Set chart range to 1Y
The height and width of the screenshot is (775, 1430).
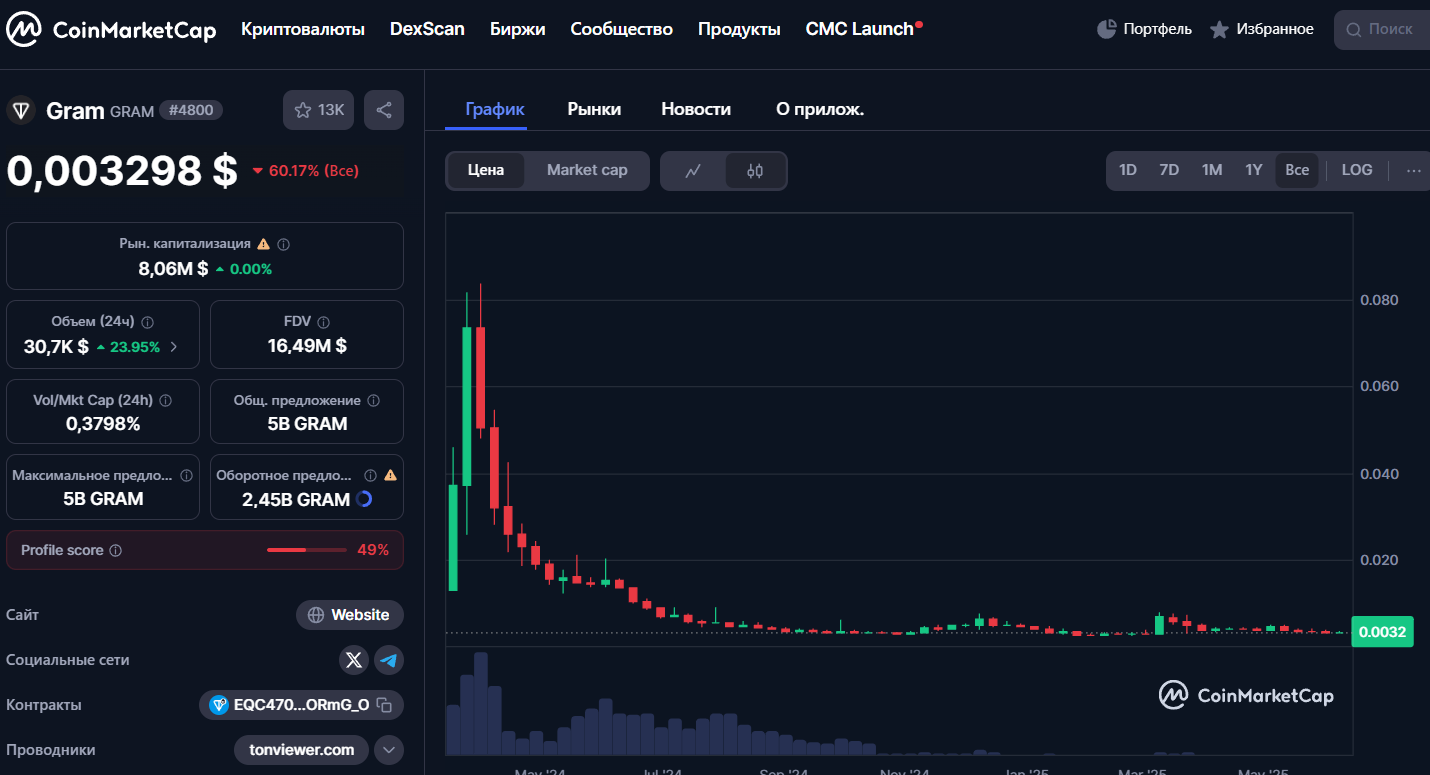coord(1254,170)
